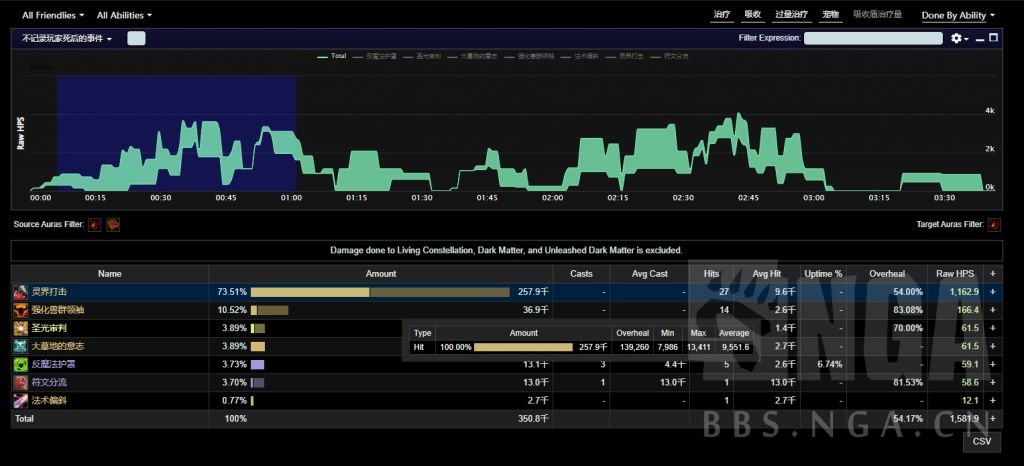Expand the 灵界打击 row with plus
Screen dimensions: 1024x466
click(x=993, y=292)
